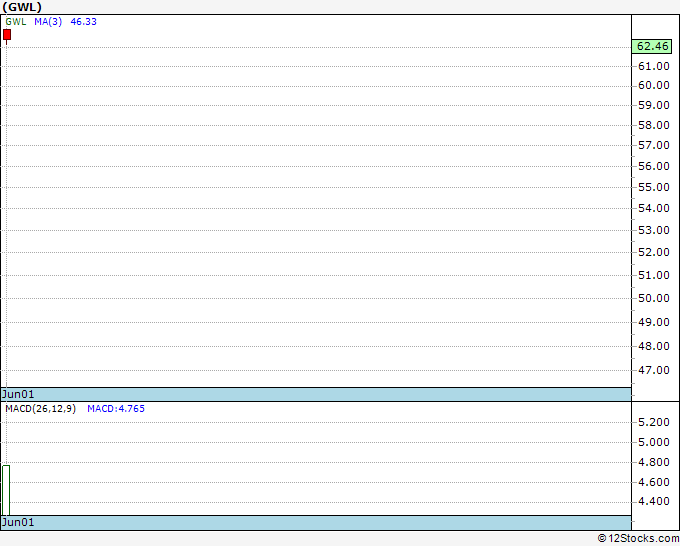
Task: Click the MACD:4.765 value readout
Action: 116,409
